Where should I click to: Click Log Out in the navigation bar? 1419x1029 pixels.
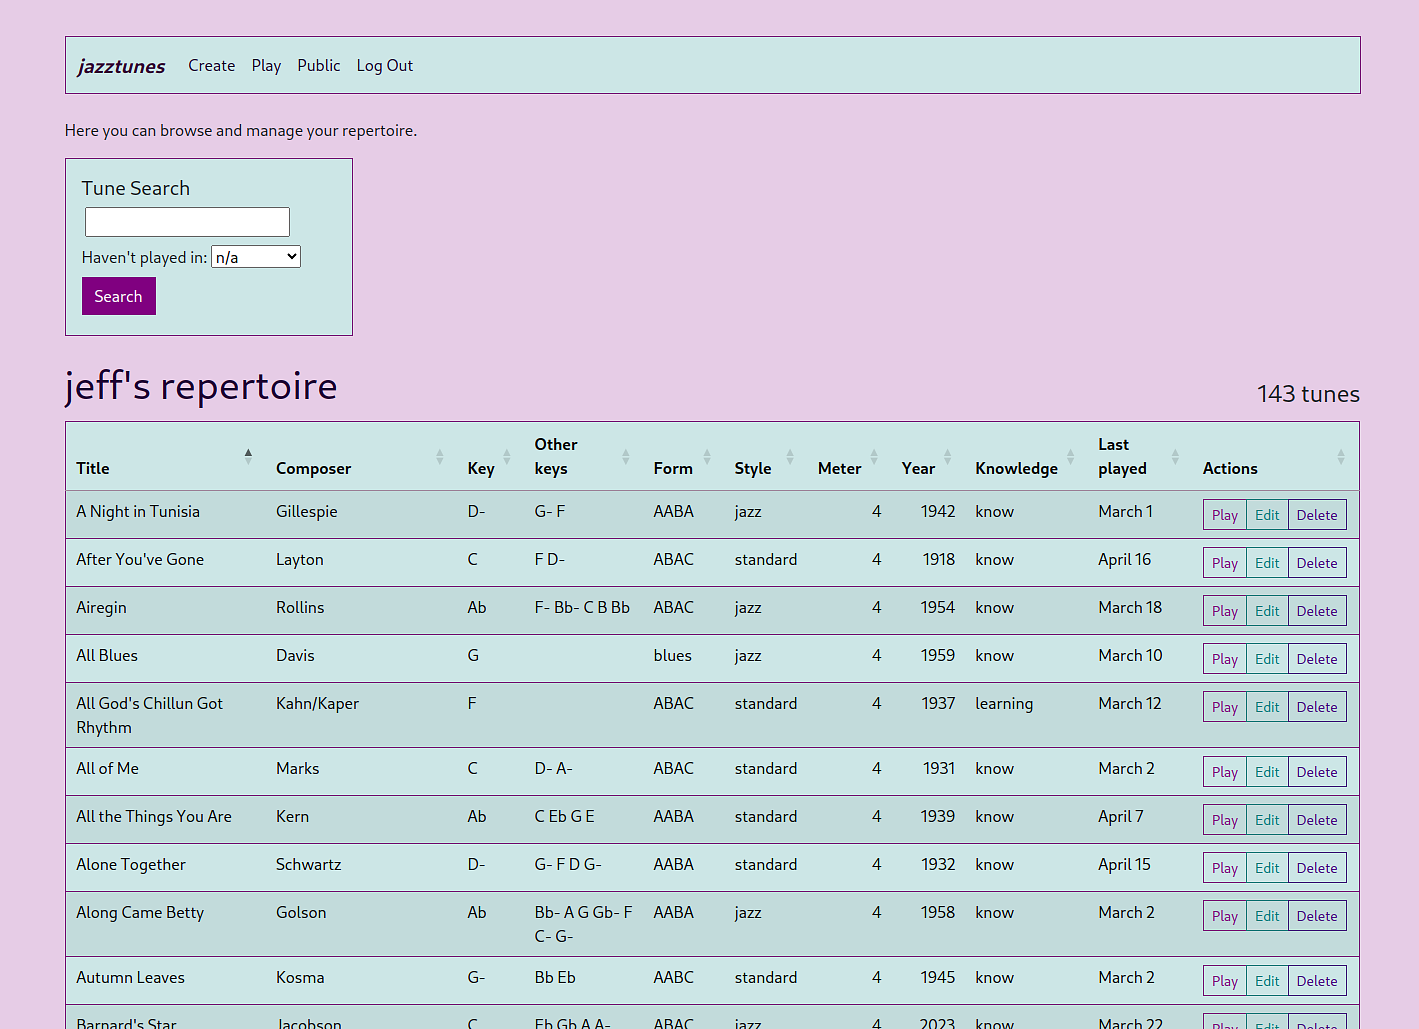click(x=384, y=66)
